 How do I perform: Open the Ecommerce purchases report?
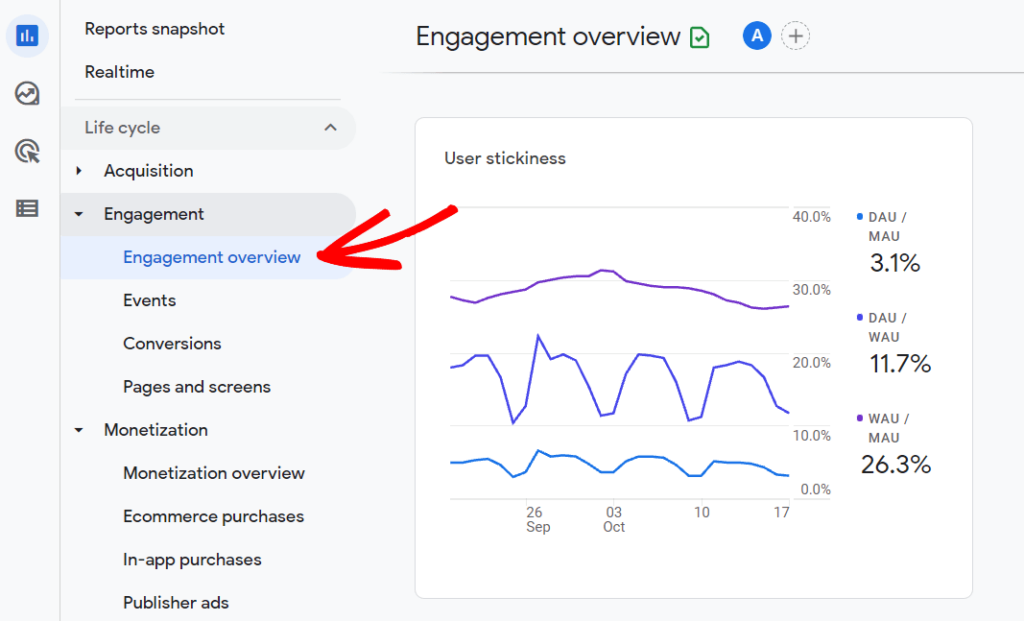point(213,516)
